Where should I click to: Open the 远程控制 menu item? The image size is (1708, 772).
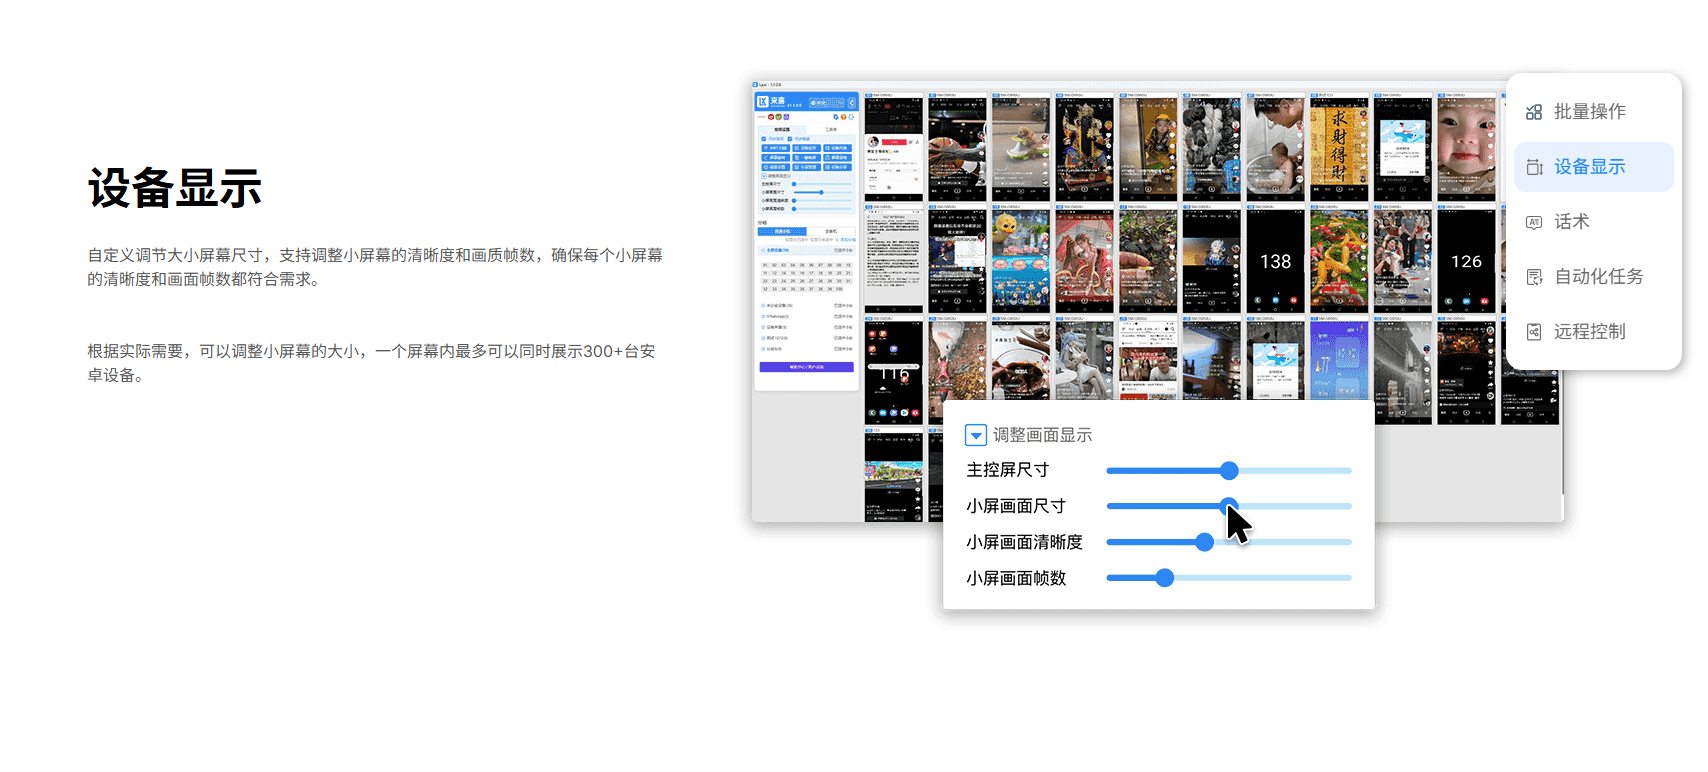click(1593, 332)
